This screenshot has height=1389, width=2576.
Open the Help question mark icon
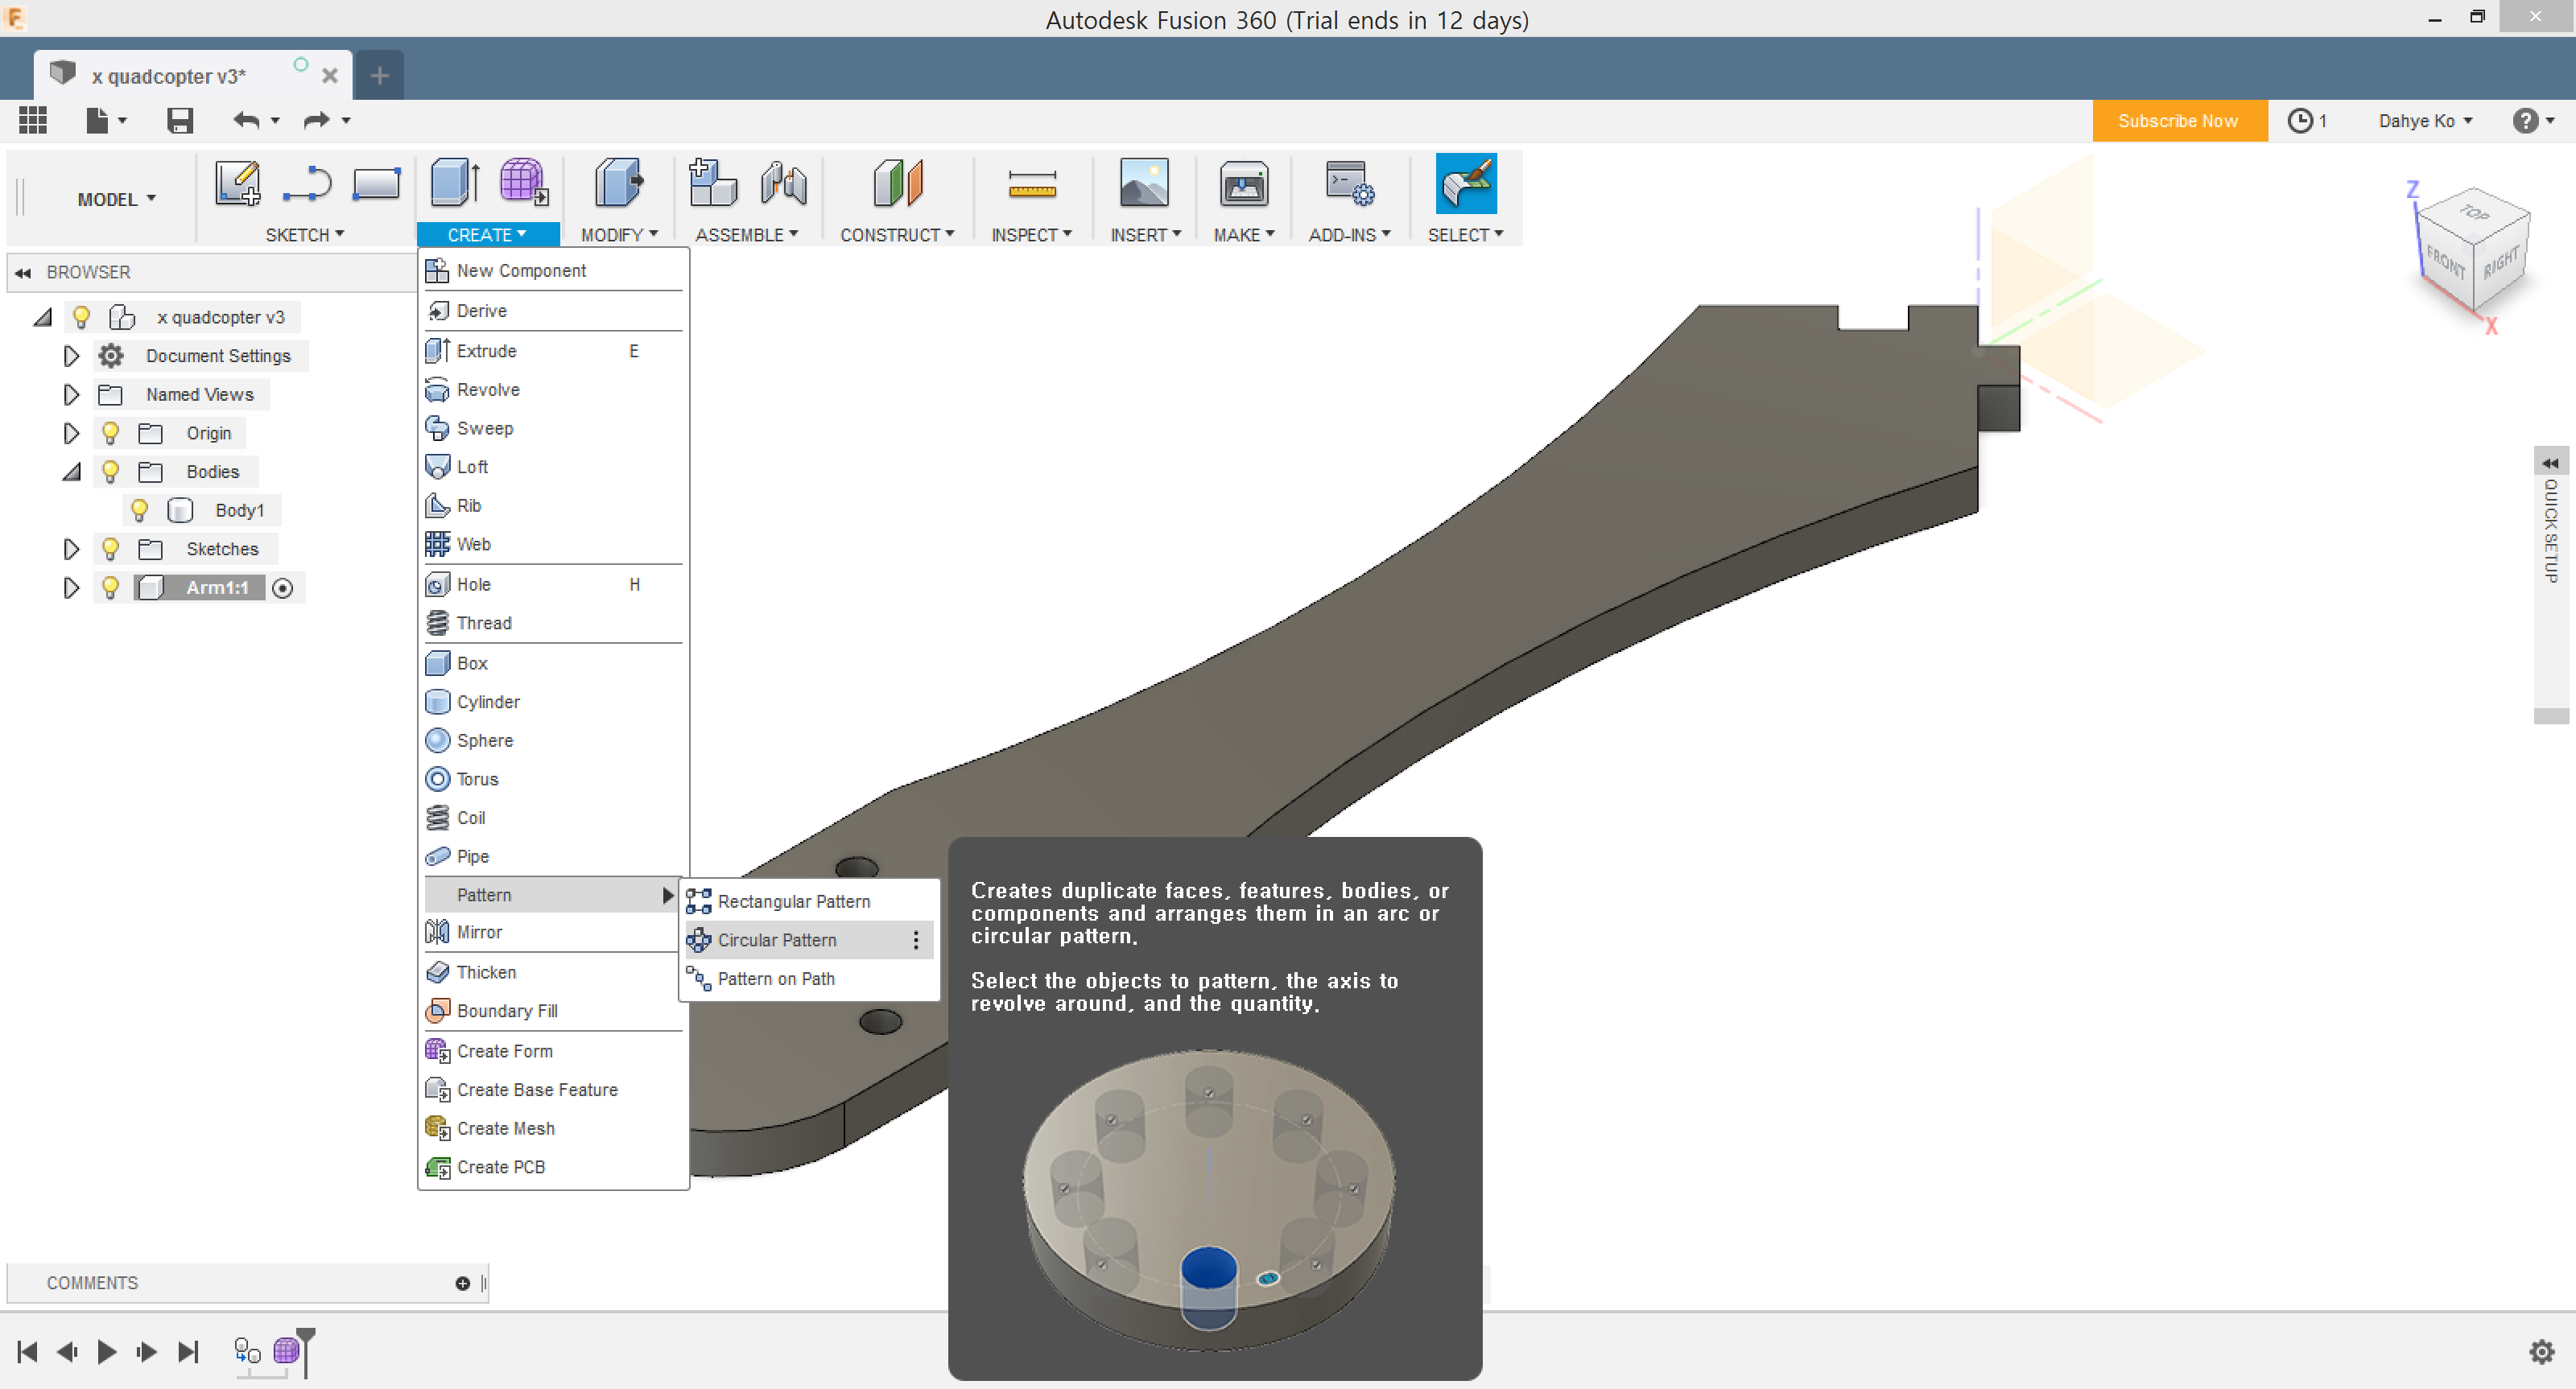coord(2526,121)
